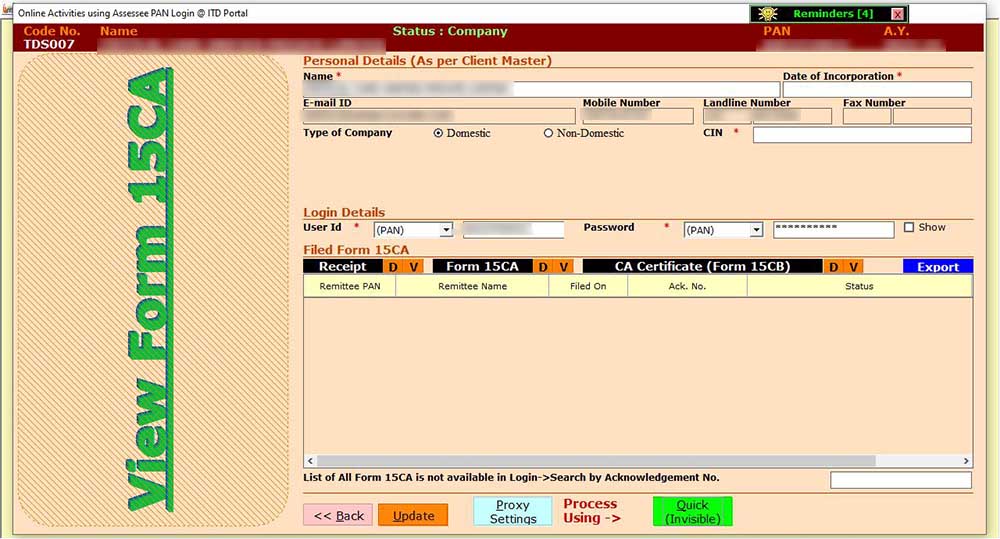
Task: Click the Remittee Name column header
Action: tap(472, 286)
